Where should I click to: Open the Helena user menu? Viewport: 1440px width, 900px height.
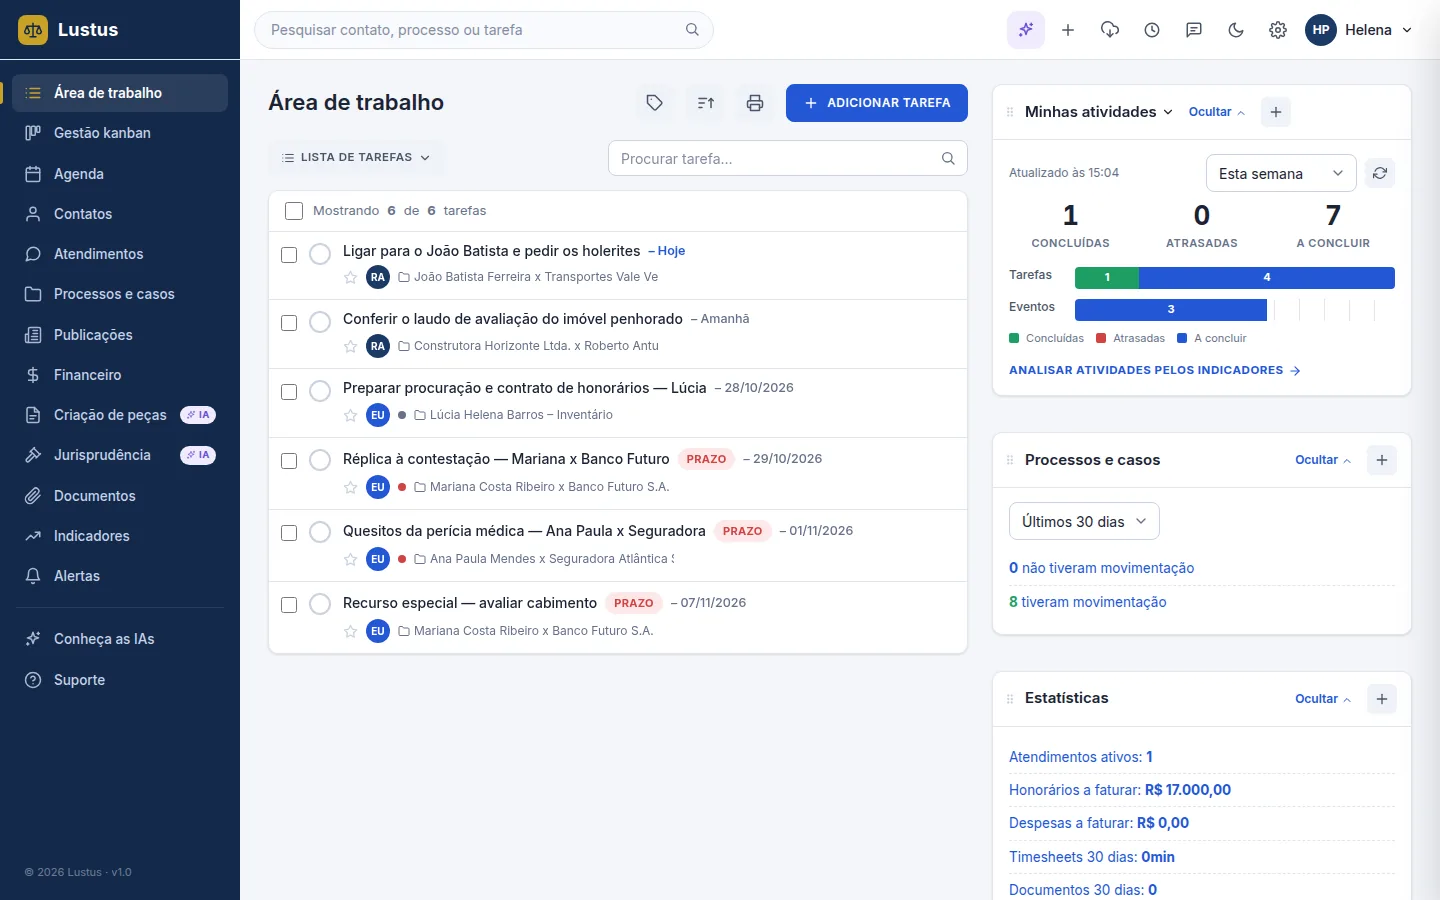(x=1360, y=30)
